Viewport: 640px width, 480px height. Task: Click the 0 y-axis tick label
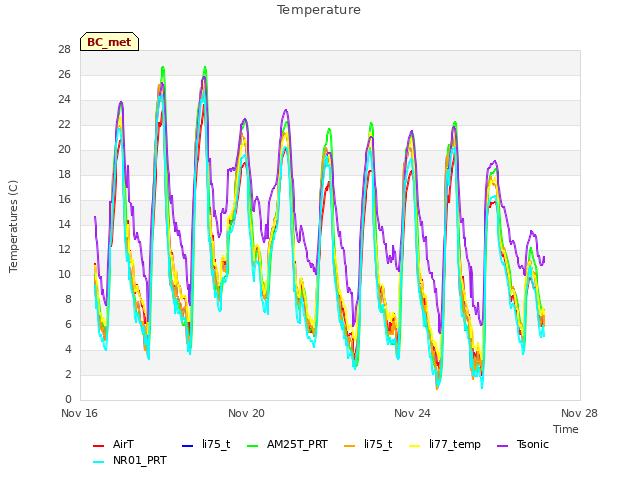(68, 400)
